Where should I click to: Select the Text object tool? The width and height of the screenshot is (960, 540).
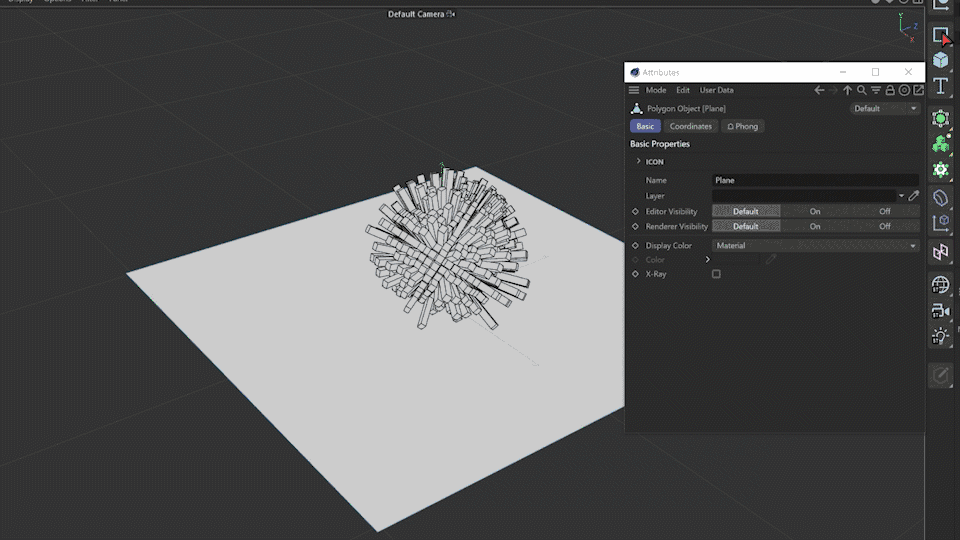(940, 86)
